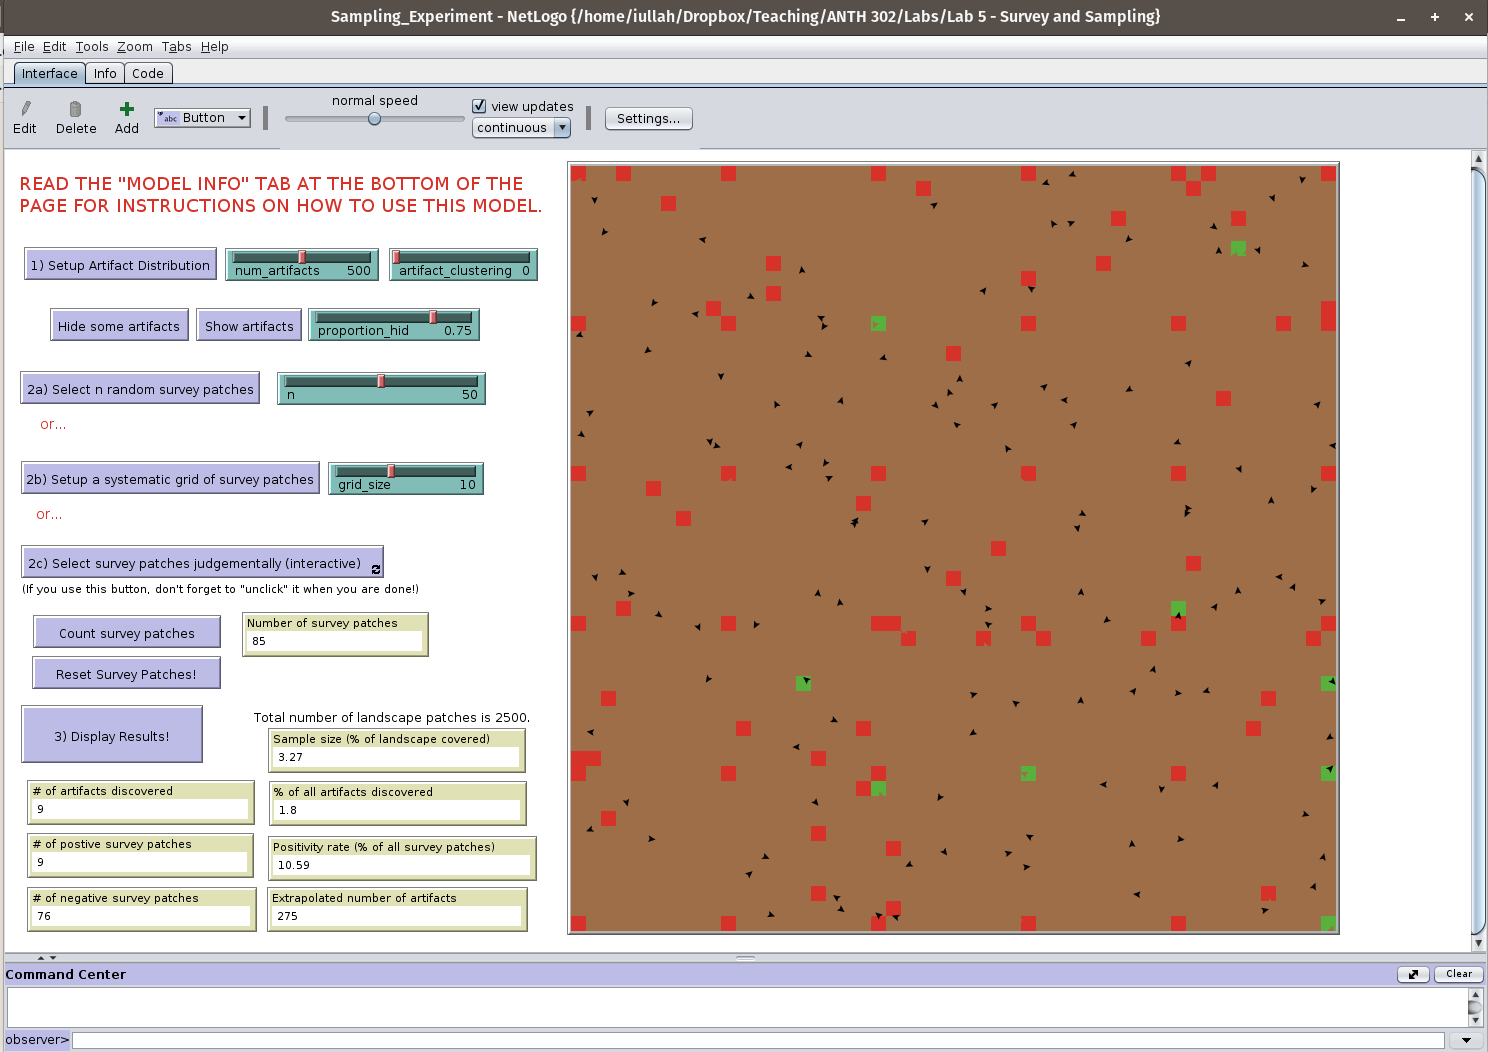Expand the observer command history dropdown
This screenshot has width=1488, height=1052.
(x=1466, y=1040)
